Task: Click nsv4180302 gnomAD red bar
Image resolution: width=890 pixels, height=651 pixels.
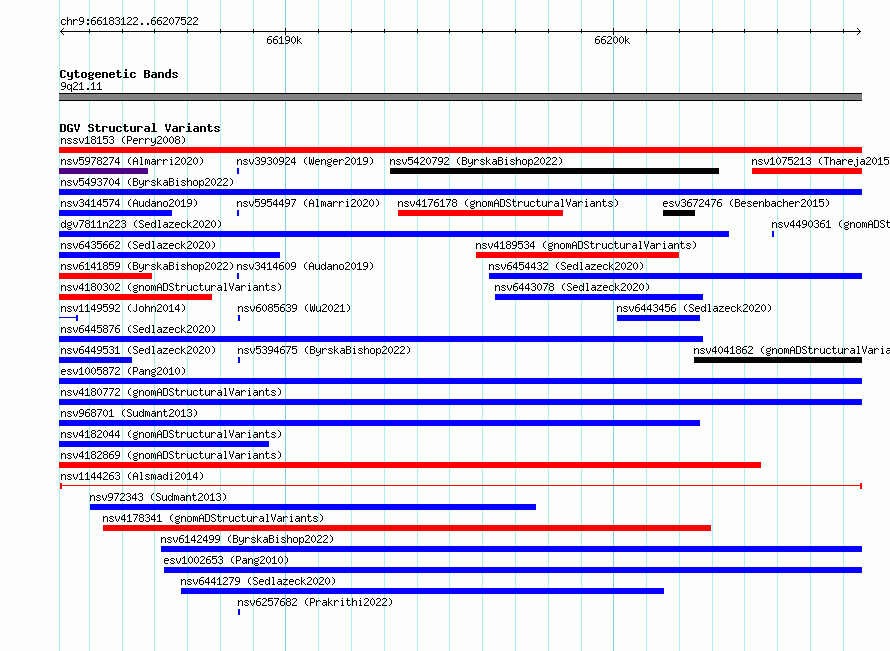Action: tap(136, 297)
